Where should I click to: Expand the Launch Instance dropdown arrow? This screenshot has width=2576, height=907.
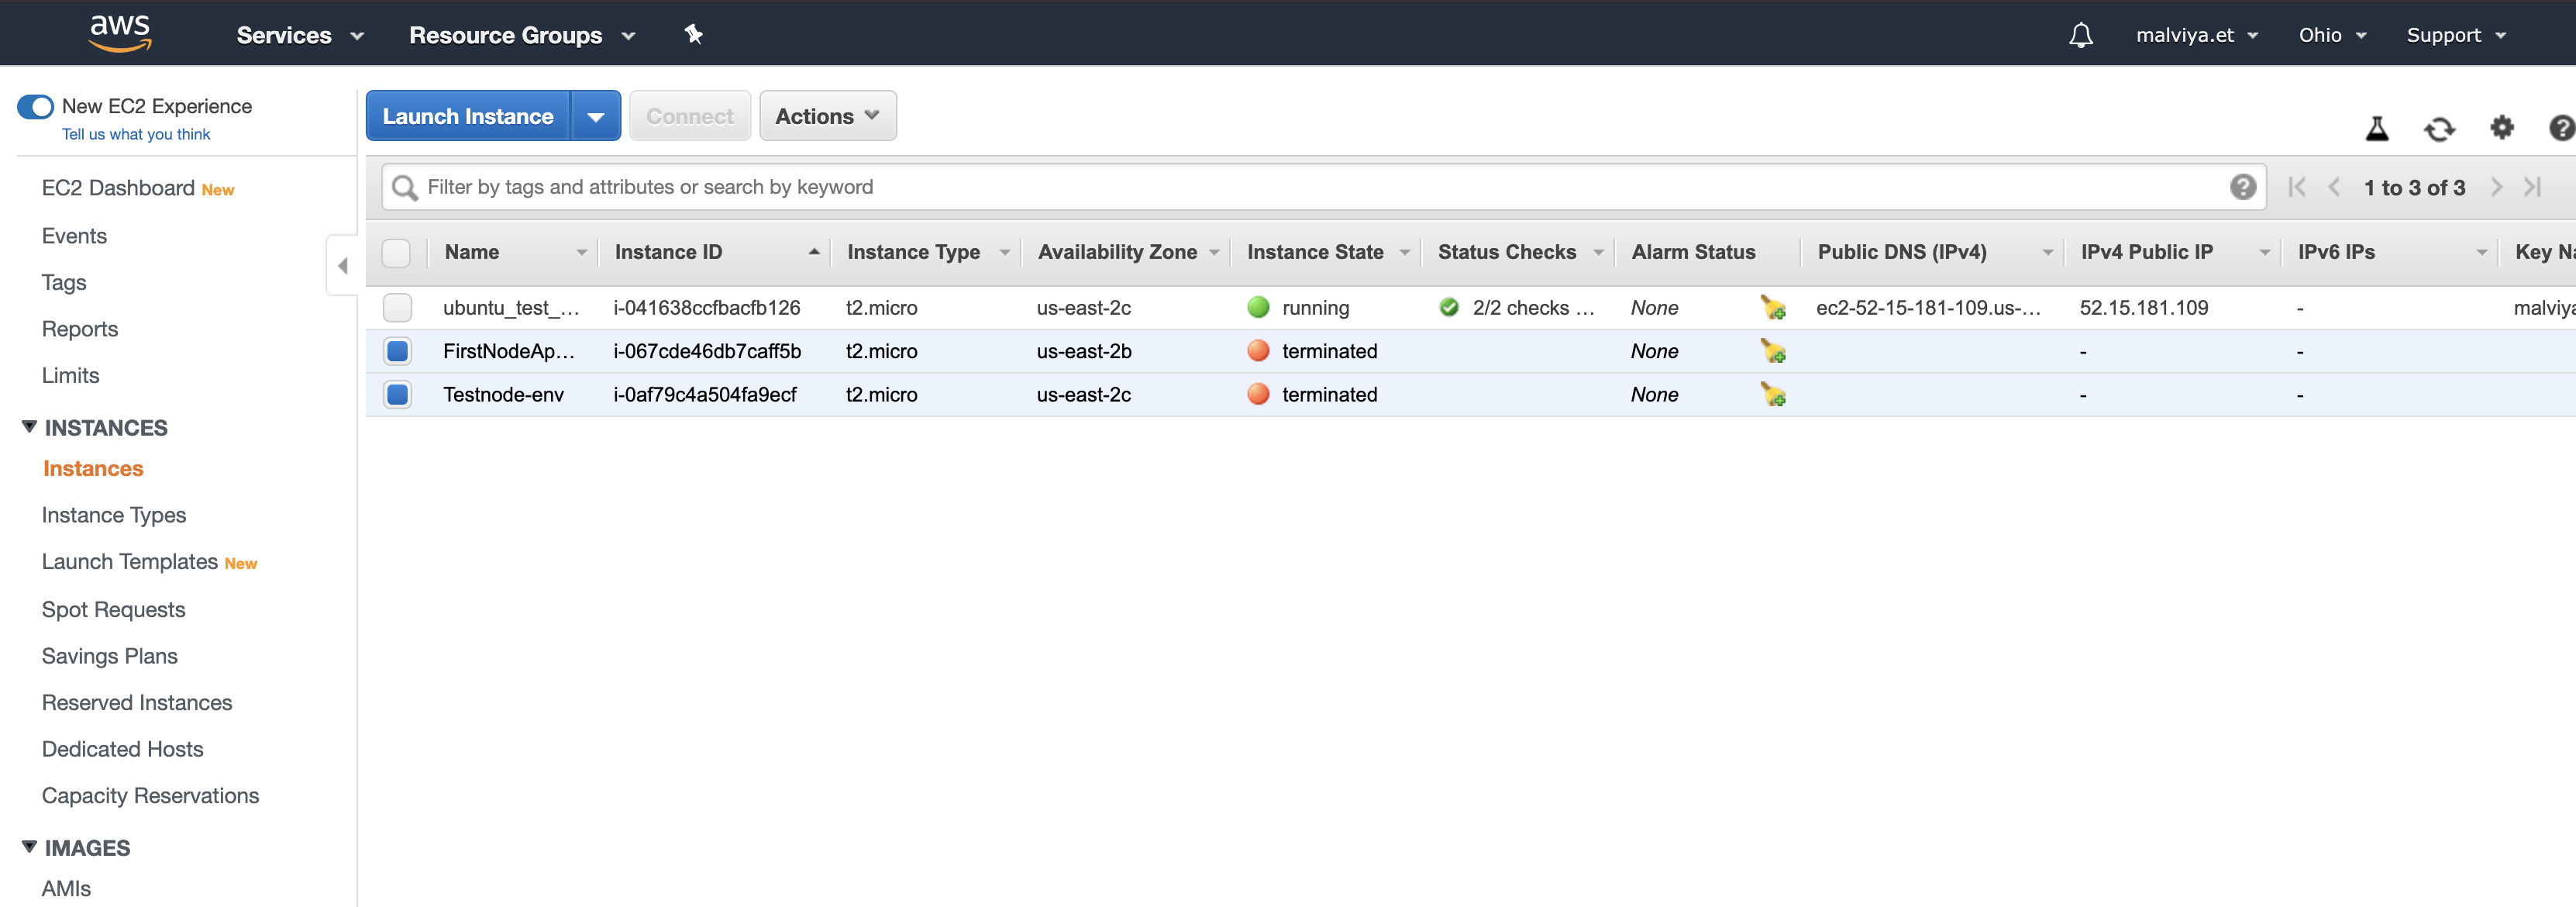595,115
